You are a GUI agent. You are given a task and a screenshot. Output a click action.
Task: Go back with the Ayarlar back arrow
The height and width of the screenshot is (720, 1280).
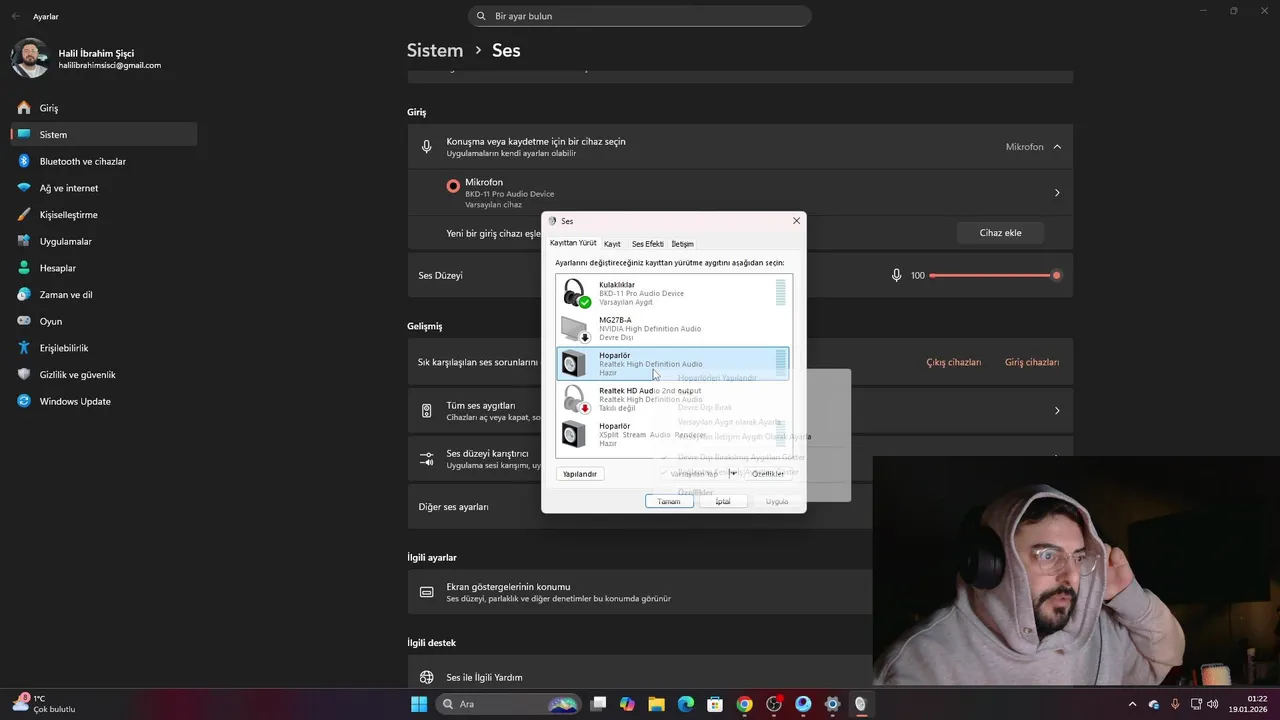coord(15,16)
